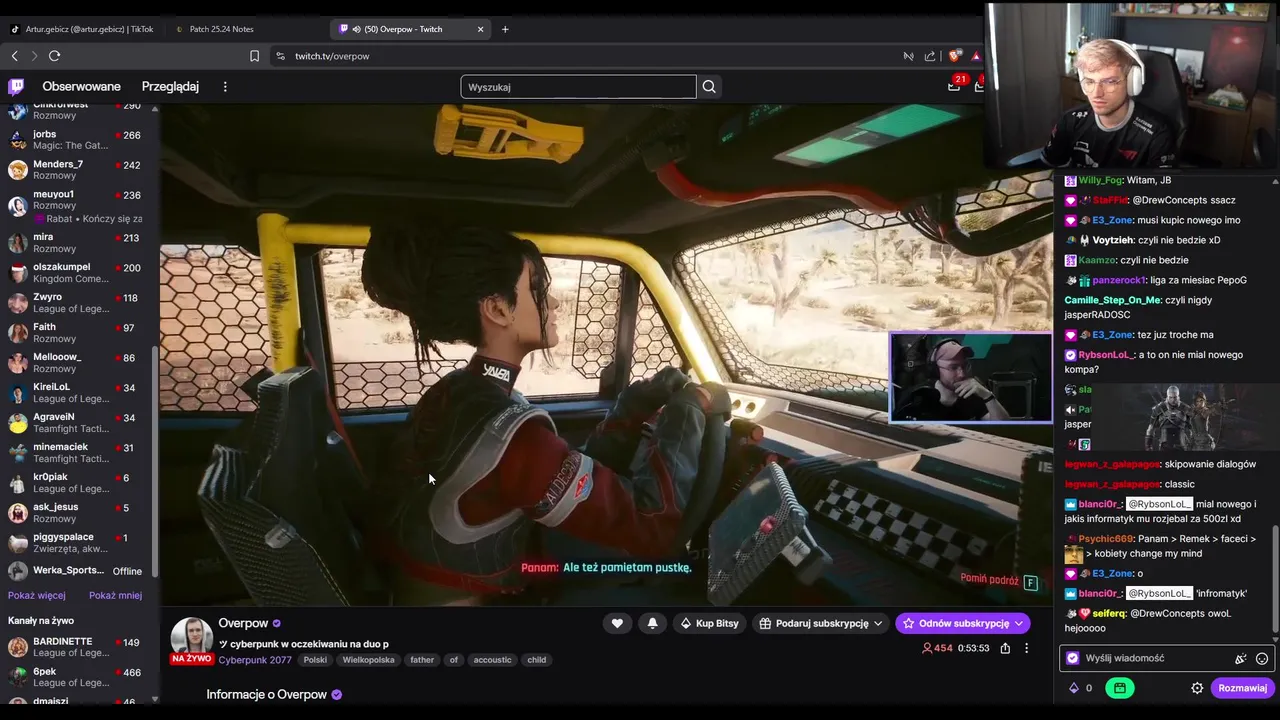
Task: Toggle the notification bell for Overpow
Action: point(652,623)
